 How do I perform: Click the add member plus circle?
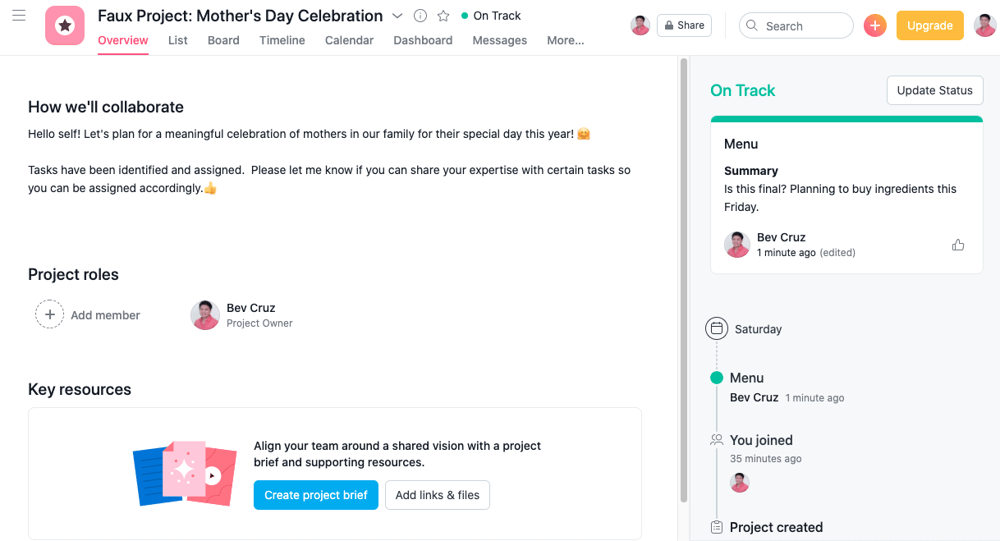(x=49, y=315)
